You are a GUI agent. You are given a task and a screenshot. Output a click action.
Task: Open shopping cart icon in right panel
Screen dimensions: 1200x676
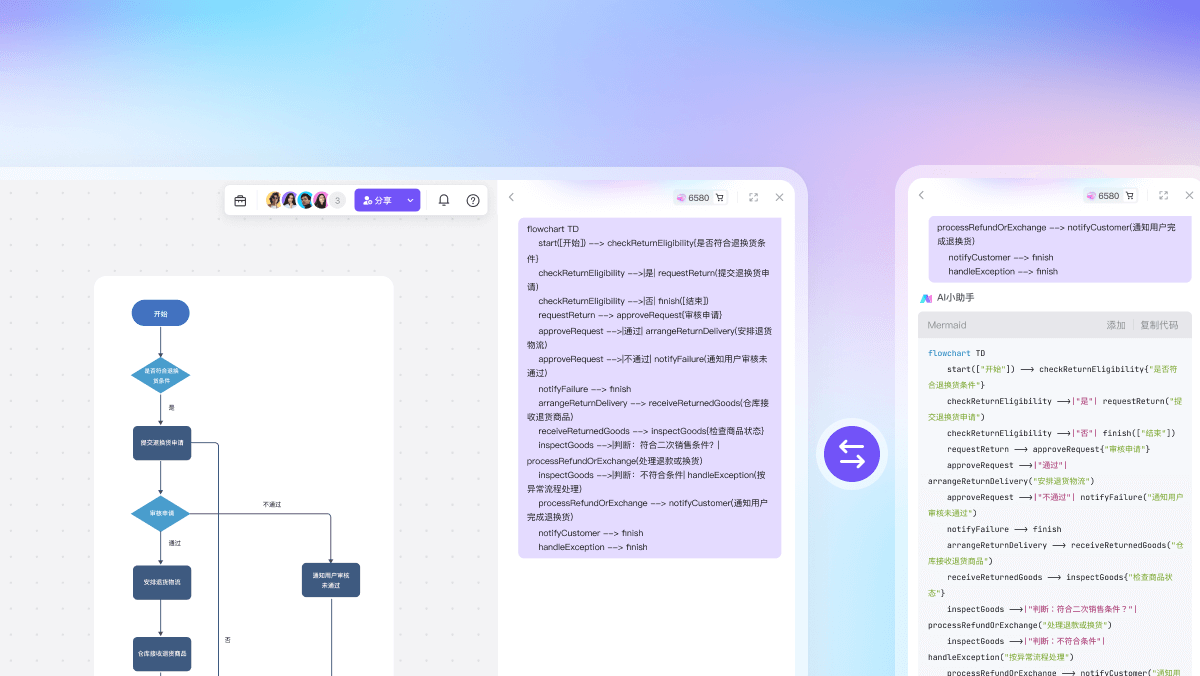1130,196
